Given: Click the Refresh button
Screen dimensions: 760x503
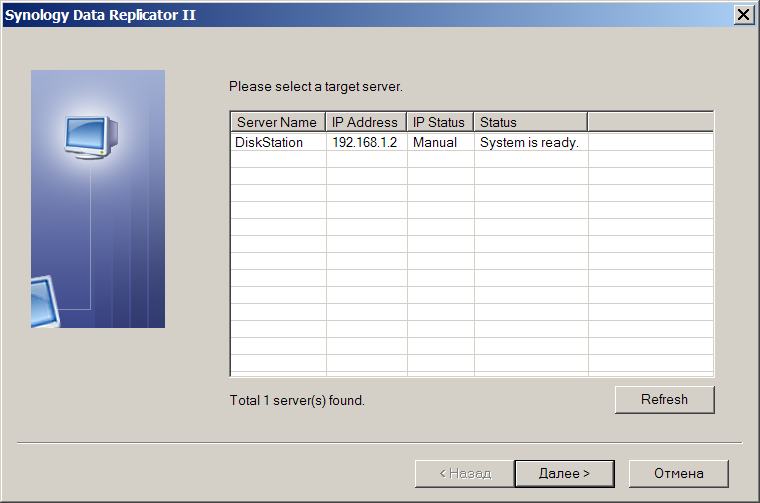Looking at the screenshot, I should coord(665,400).
